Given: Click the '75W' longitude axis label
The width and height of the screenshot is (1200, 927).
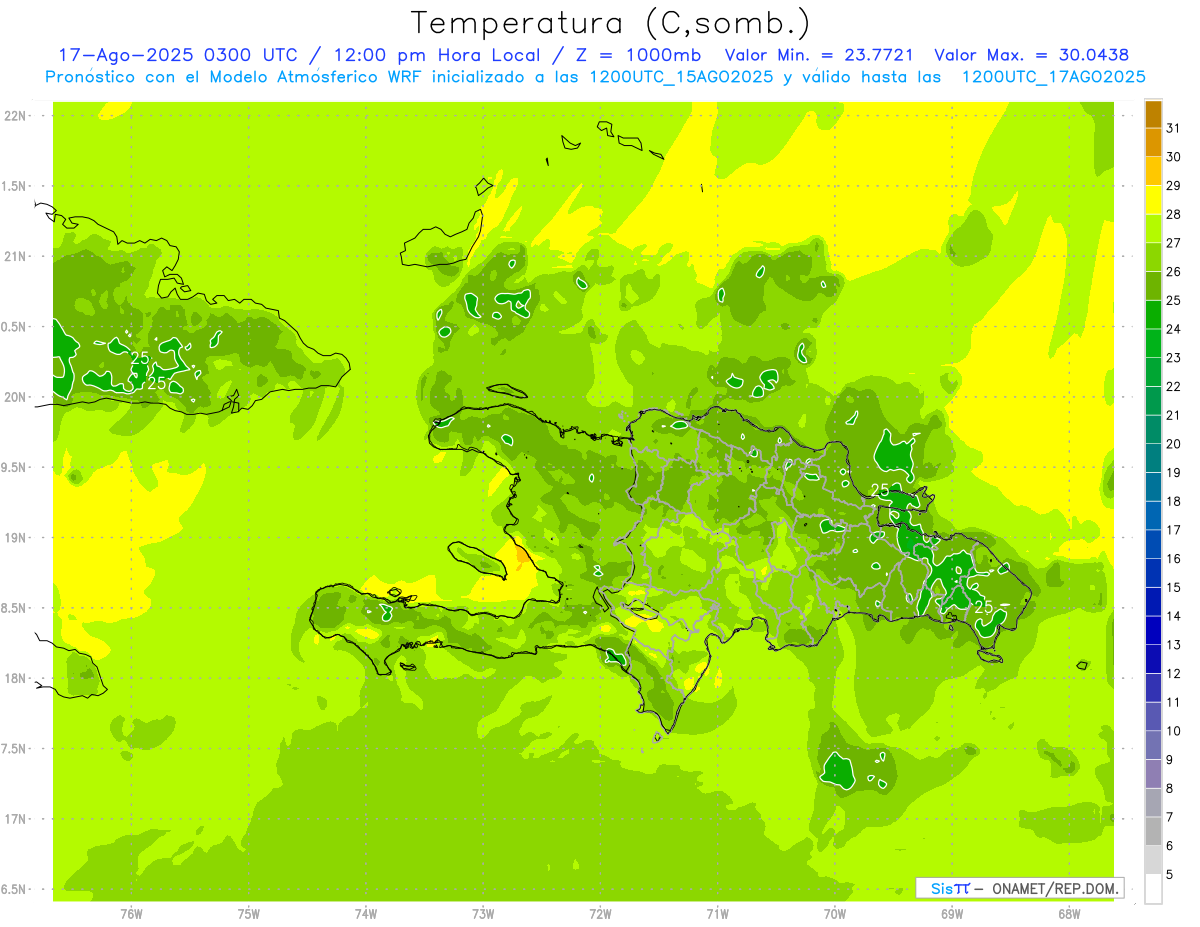Looking at the screenshot, I should [x=249, y=914].
